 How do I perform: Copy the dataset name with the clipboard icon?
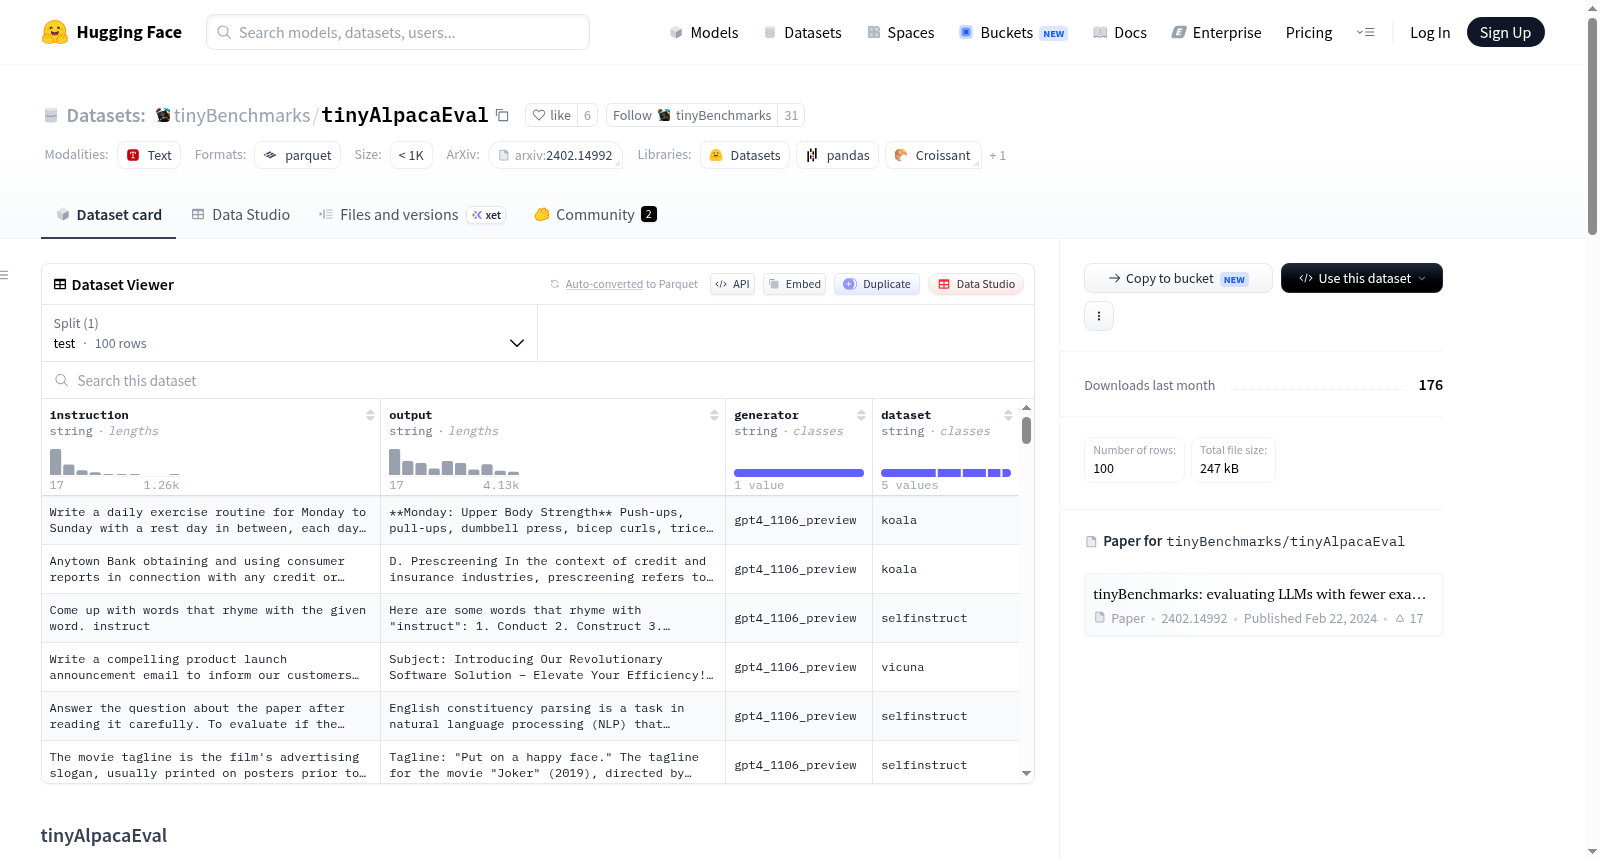point(502,115)
